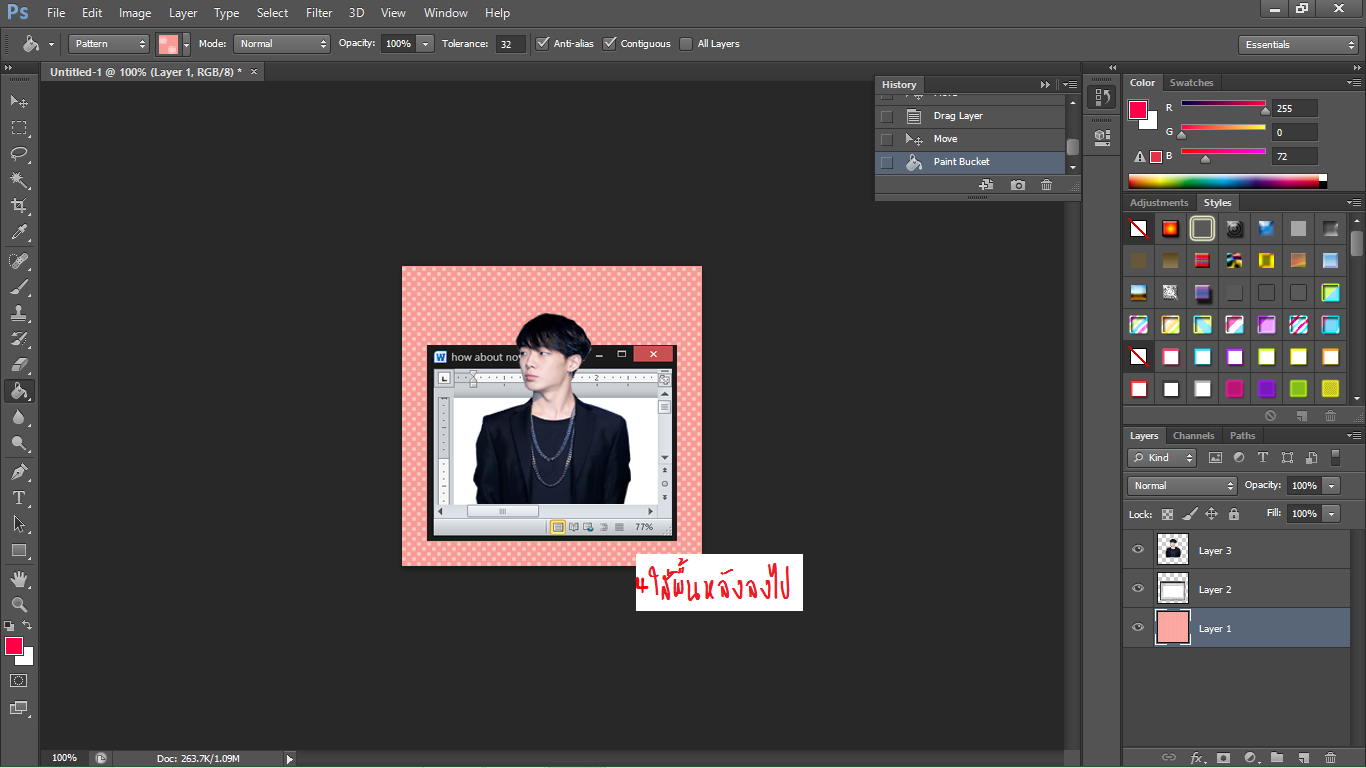
Task: Open the Pattern fill source dropdown
Action: (109, 44)
